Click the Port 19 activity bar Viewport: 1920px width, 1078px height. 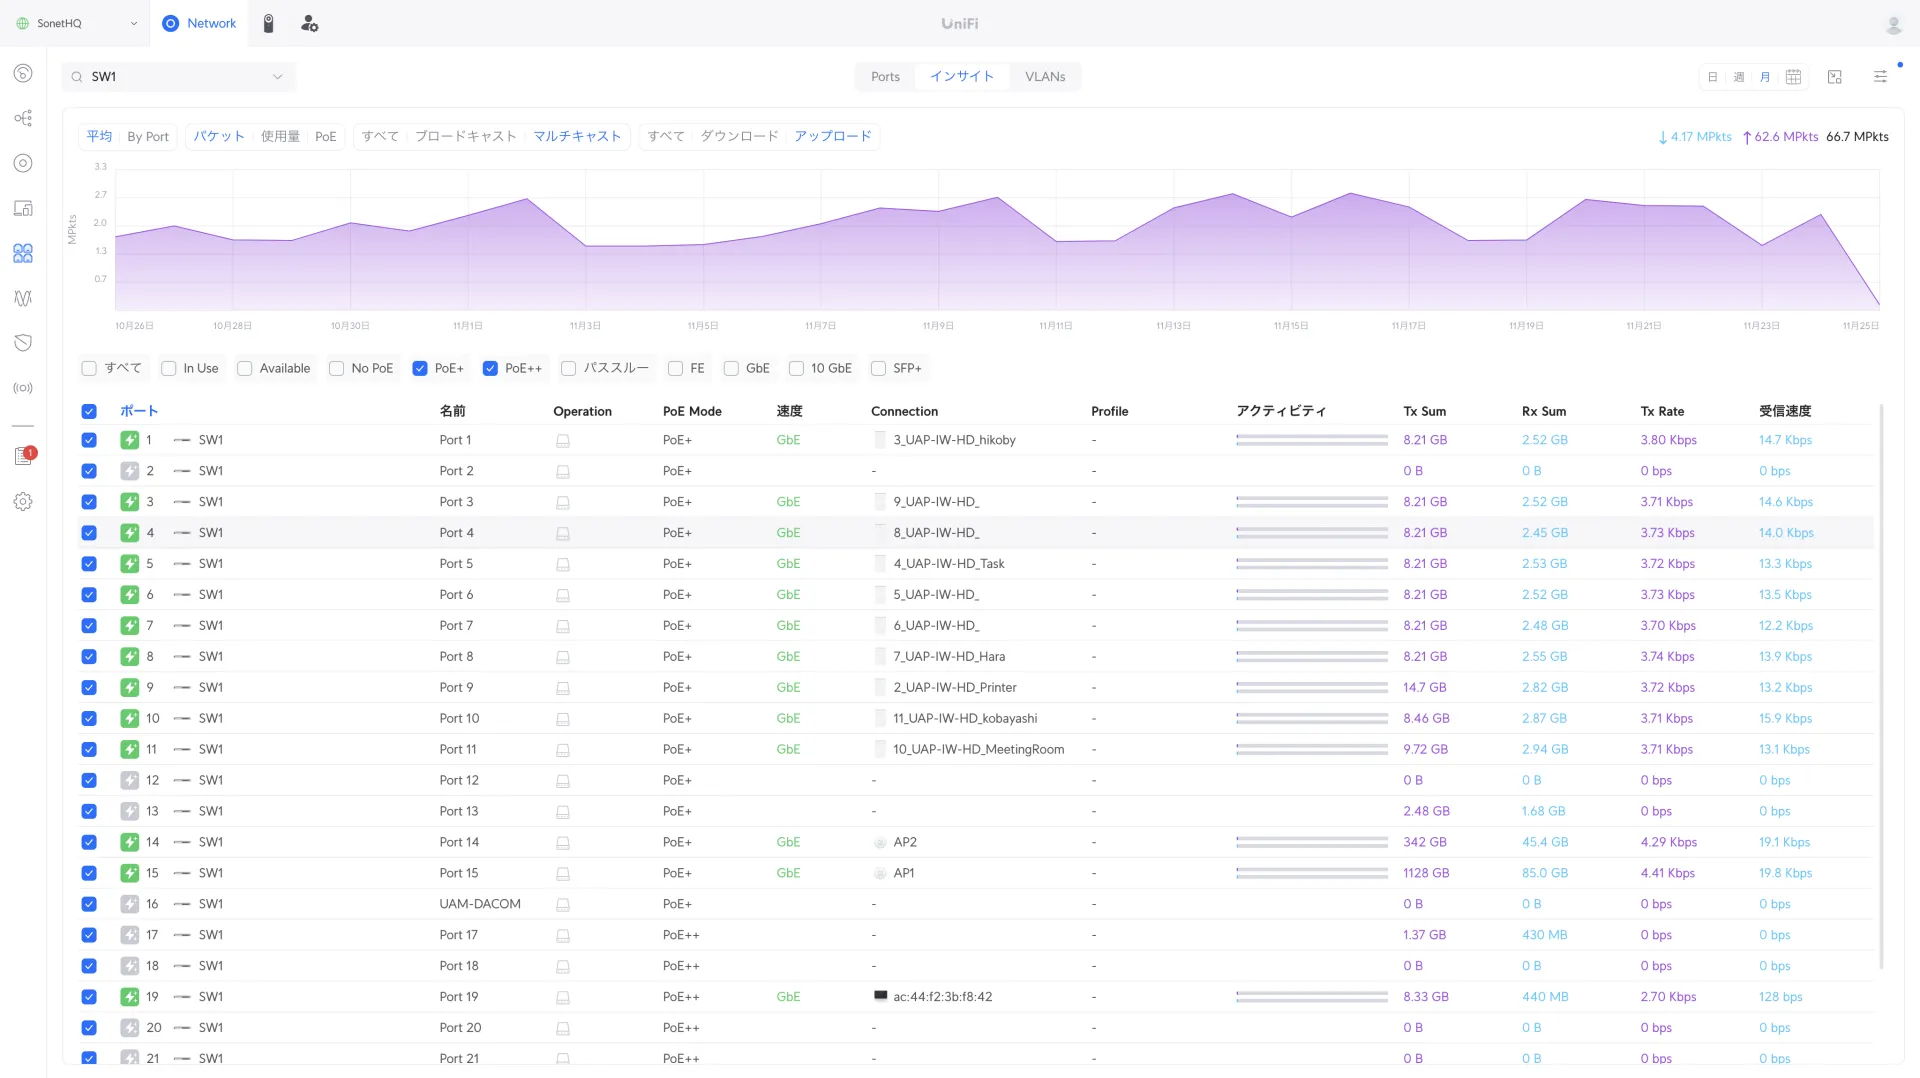[1312, 997]
